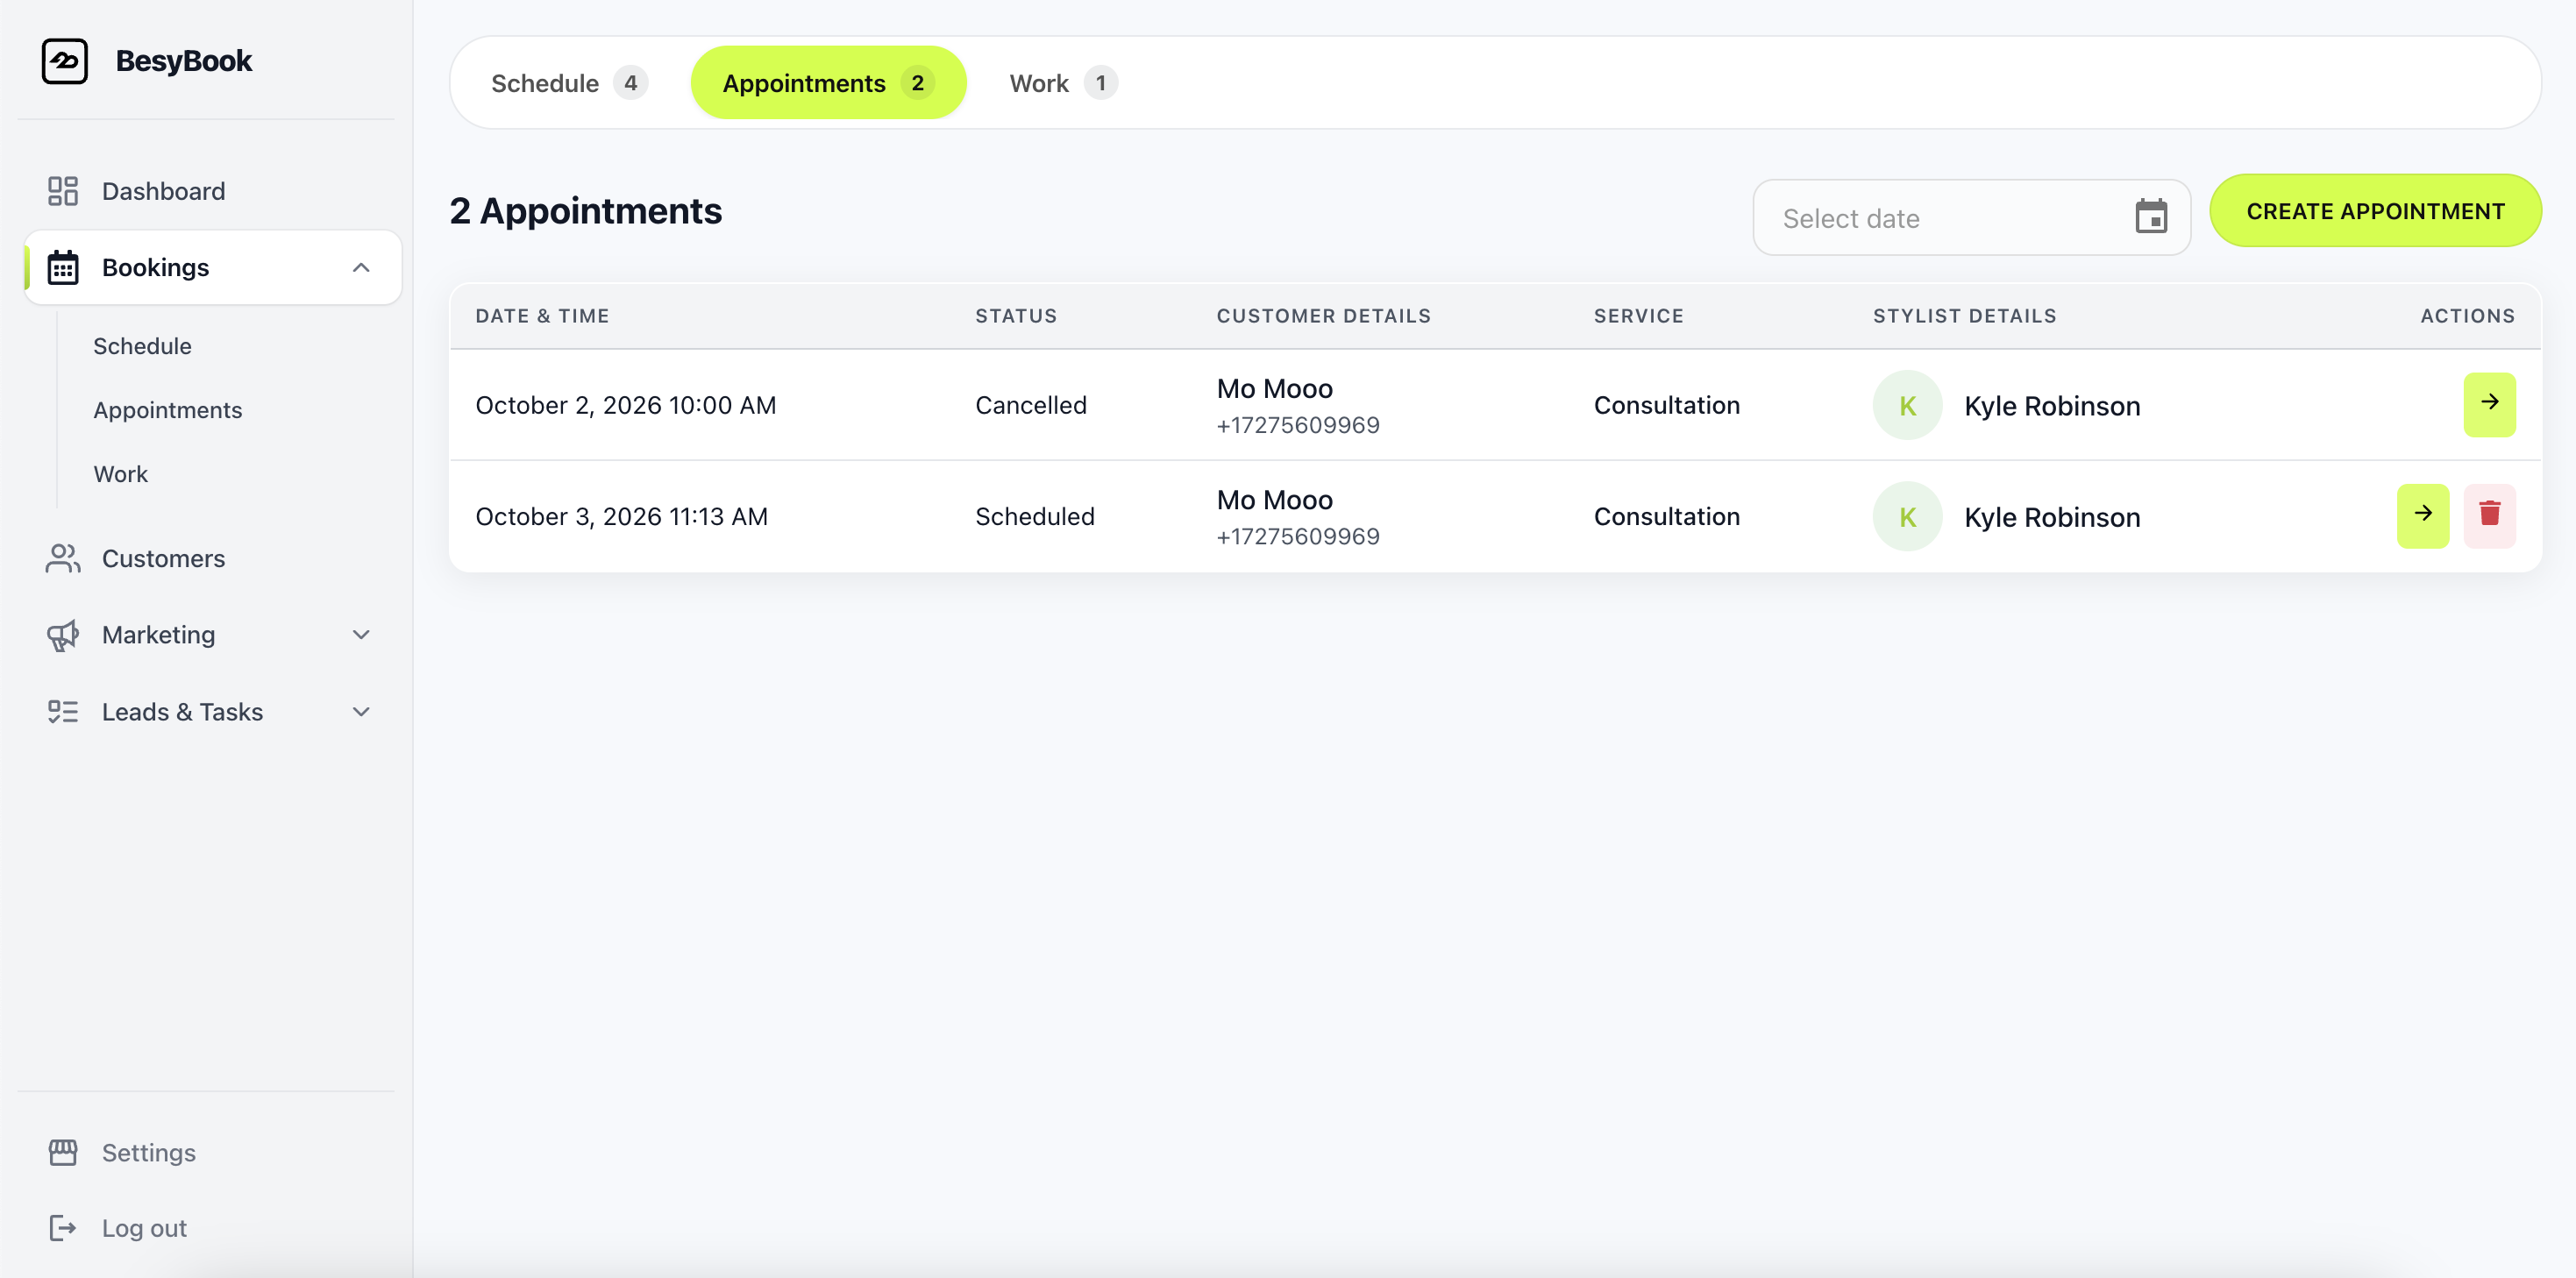Image resolution: width=2576 pixels, height=1278 pixels.
Task: Open the date picker calendar icon
Action: pos(2151,217)
